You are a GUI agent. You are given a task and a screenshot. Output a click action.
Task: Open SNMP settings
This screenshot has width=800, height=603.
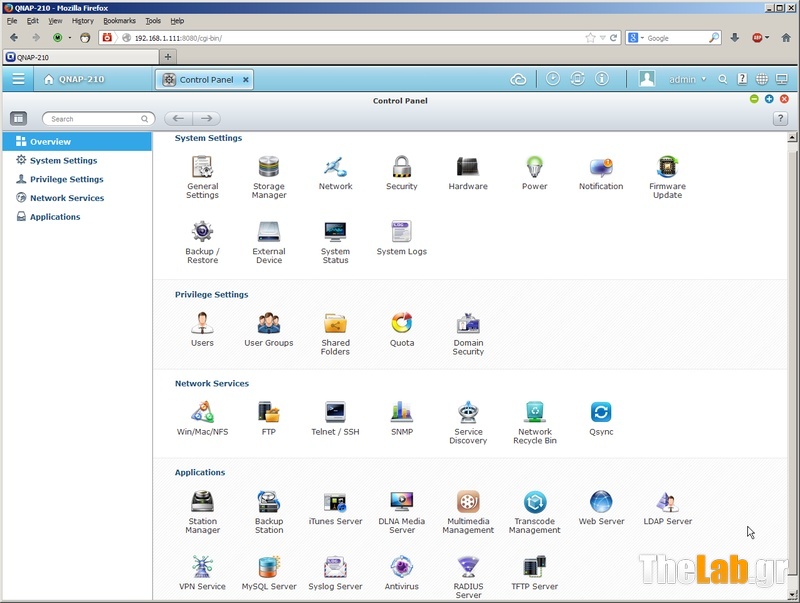[x=402, y=418]
